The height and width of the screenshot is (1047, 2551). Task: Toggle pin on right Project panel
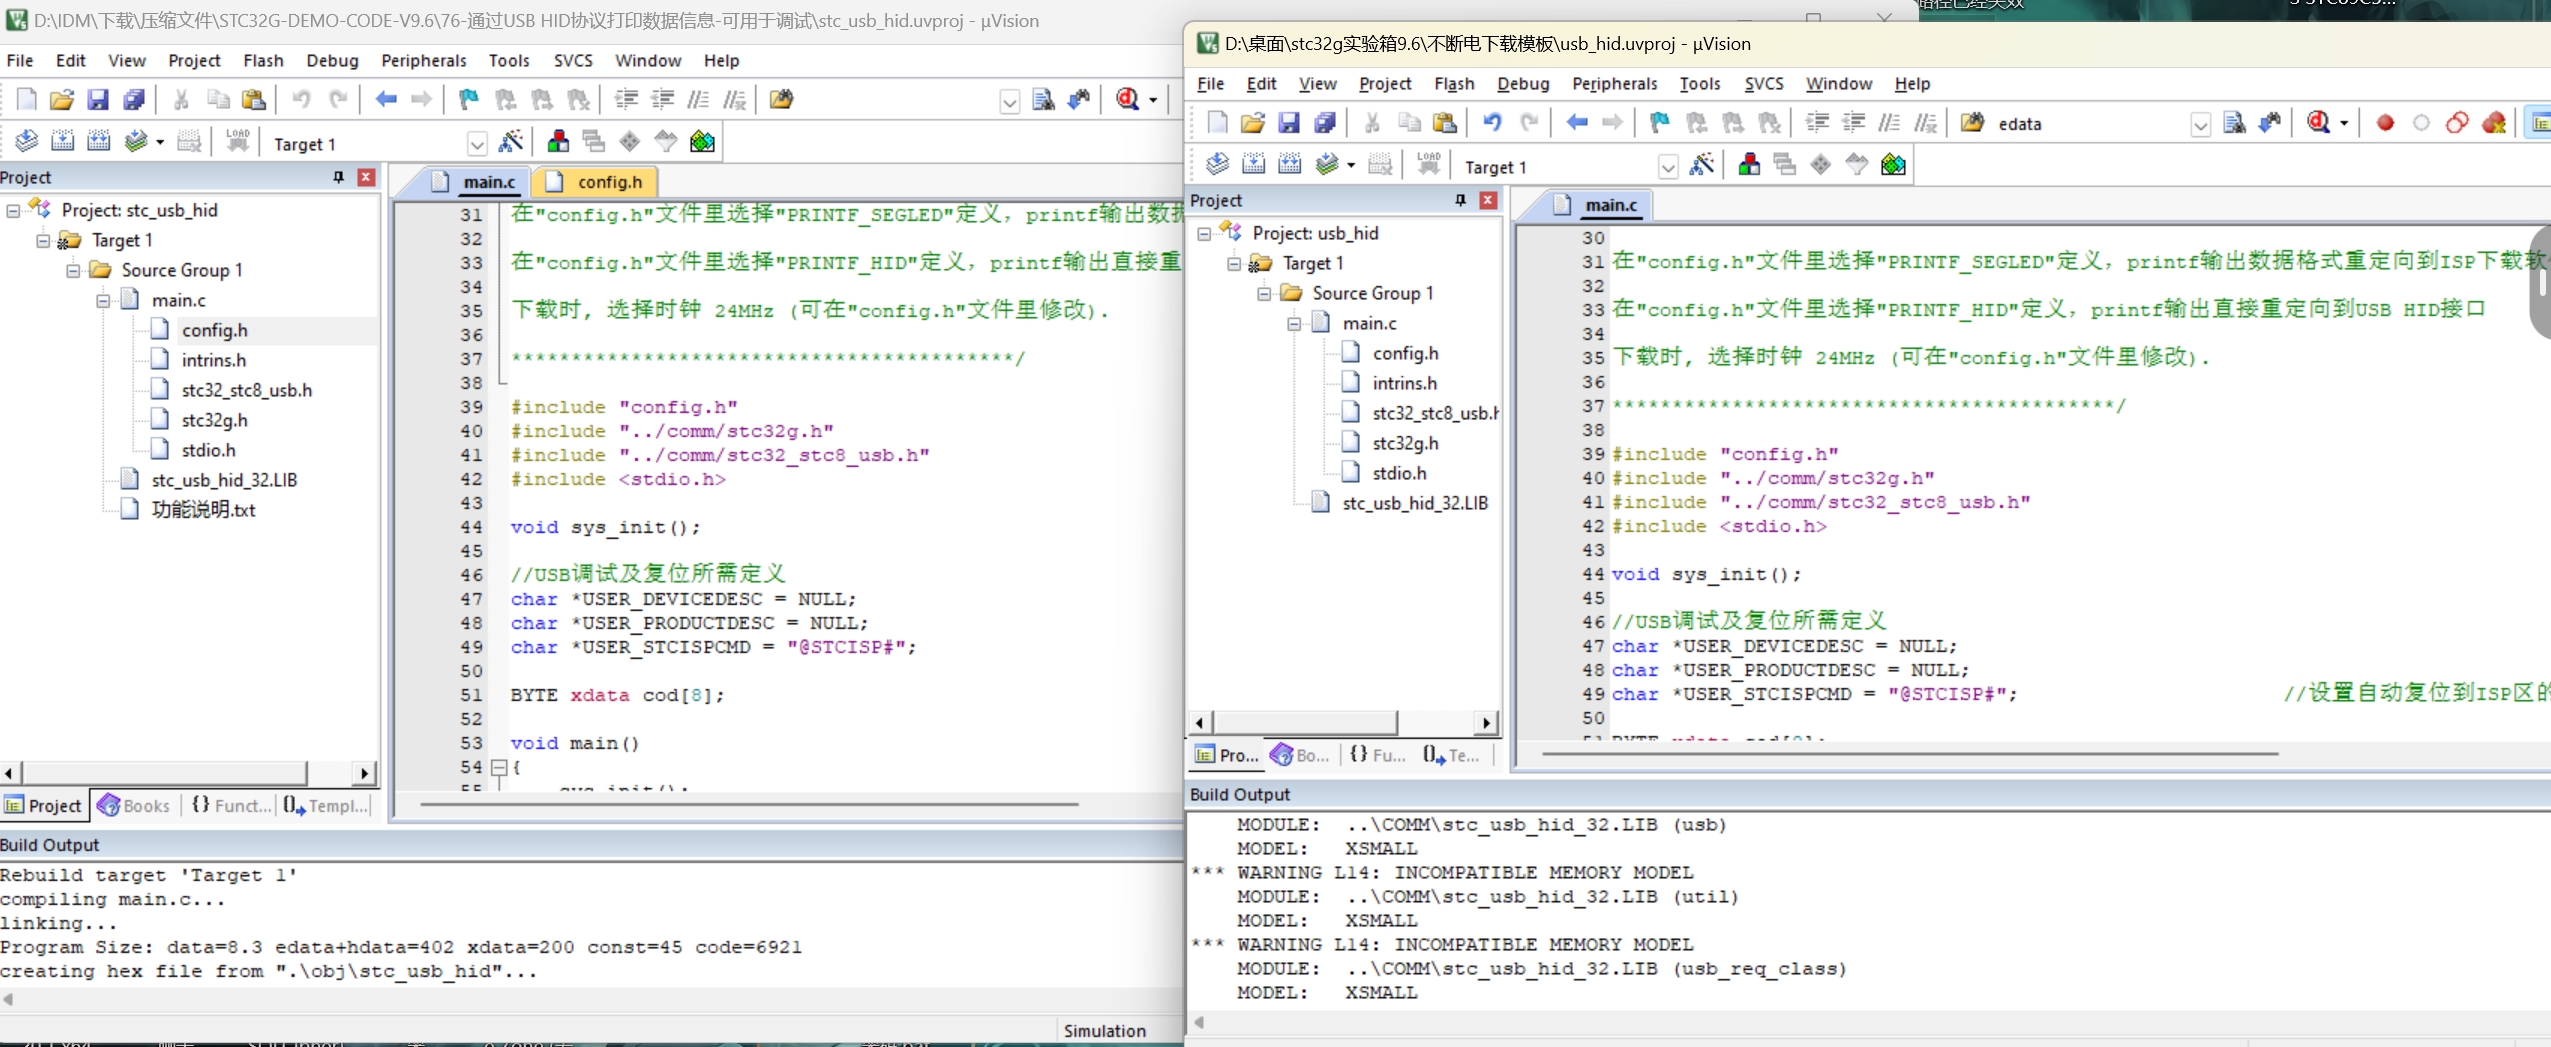click(x=1461, y=200)
